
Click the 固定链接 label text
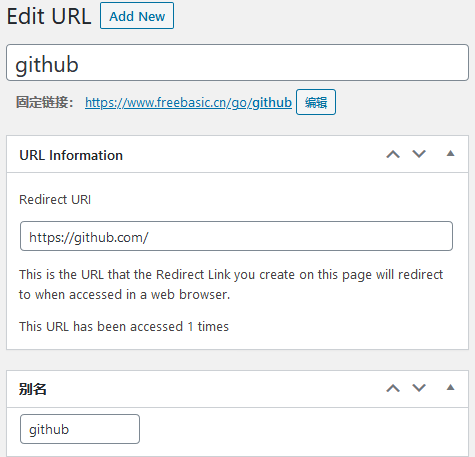click(x=44, y=102)
